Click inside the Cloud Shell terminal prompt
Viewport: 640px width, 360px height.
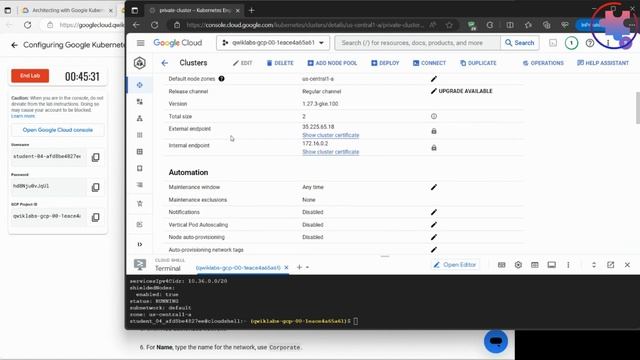356,321
